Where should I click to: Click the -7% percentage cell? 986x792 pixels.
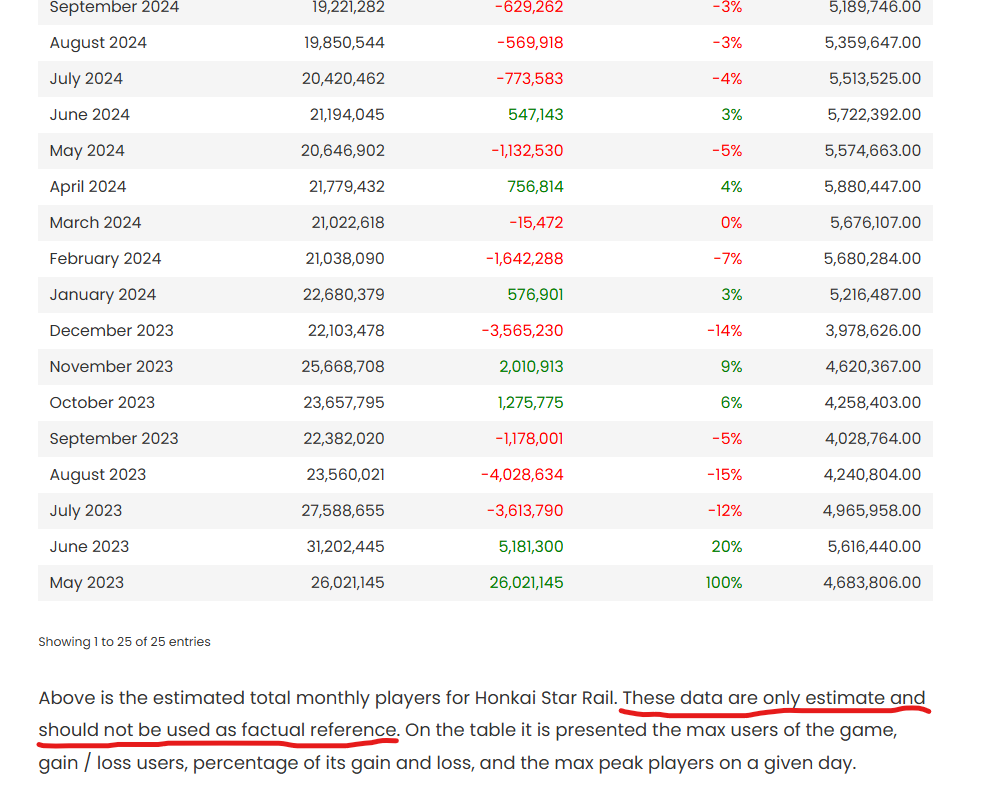pyautogui.click(x=728, y=259)
